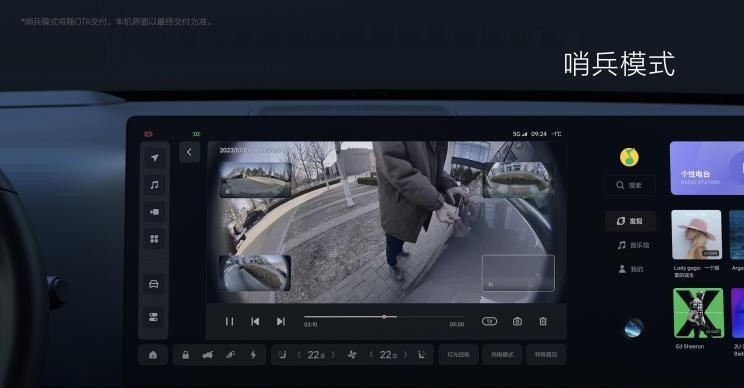Pause the sentry mode video playback

pyautogui.click(x=229, y=322)
